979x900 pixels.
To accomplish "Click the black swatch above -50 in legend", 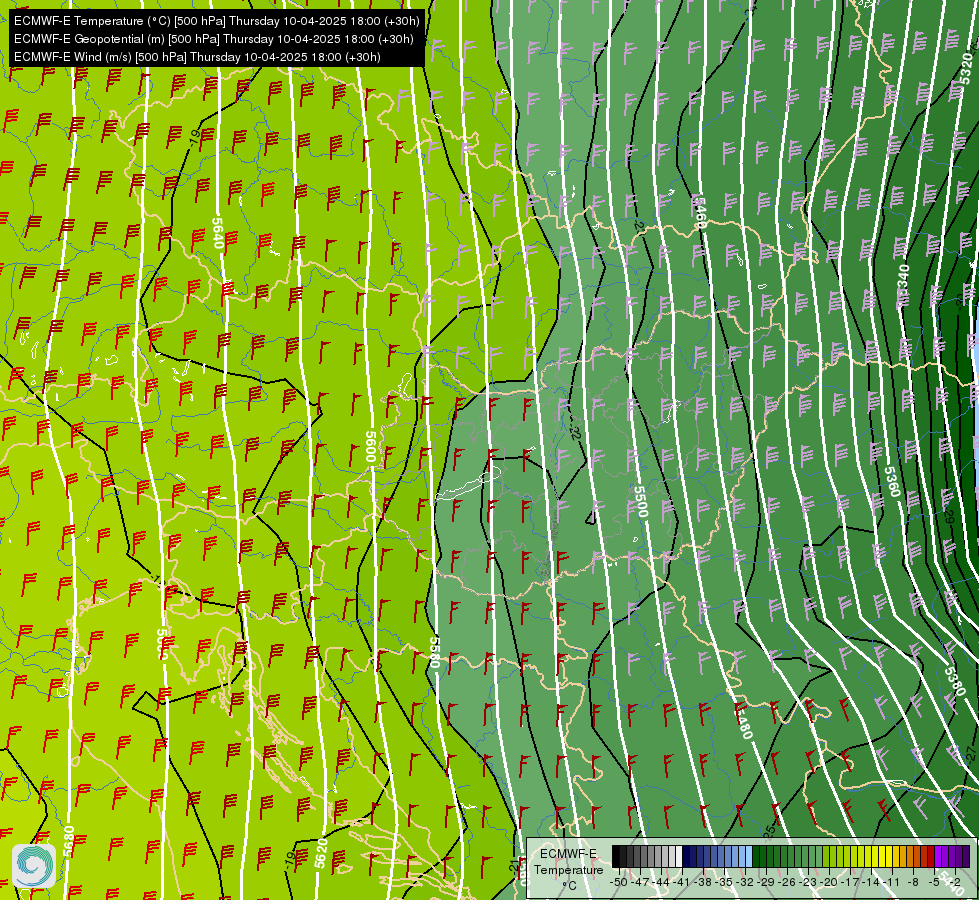I will click(x=616, y=856).
